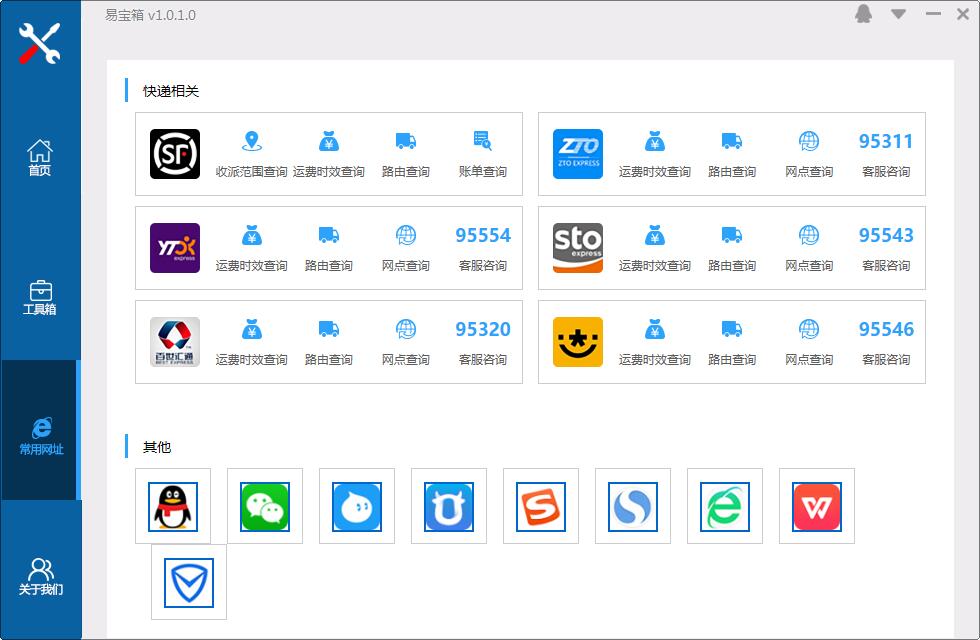980x640 pixels.
Task: Open SF 运费时效查询 money bag icon
Action: click(329, 141)
